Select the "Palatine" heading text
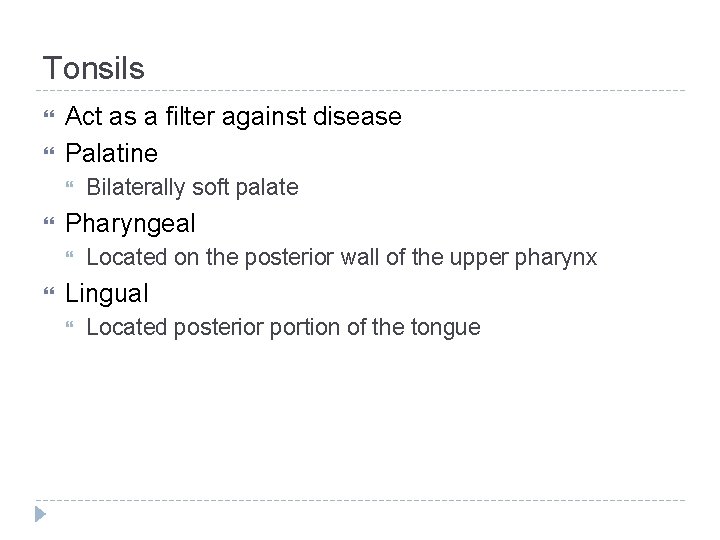720x540 pixels. point(111,153)
